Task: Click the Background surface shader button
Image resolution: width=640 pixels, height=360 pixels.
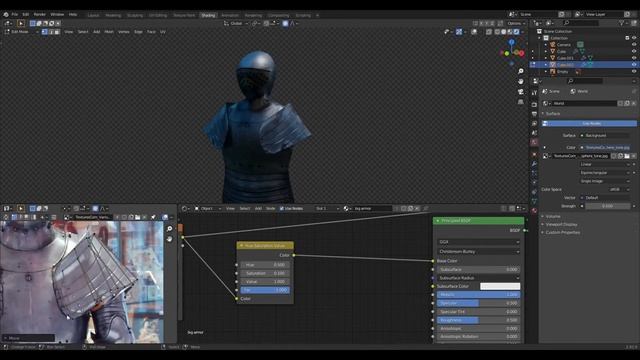Action: point(605,136)
